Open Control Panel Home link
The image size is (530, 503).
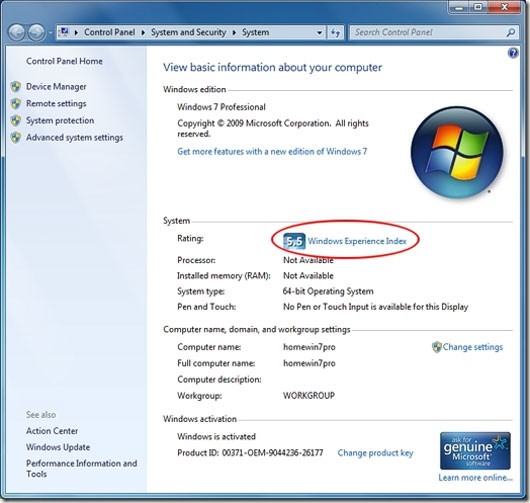(64, 61)
